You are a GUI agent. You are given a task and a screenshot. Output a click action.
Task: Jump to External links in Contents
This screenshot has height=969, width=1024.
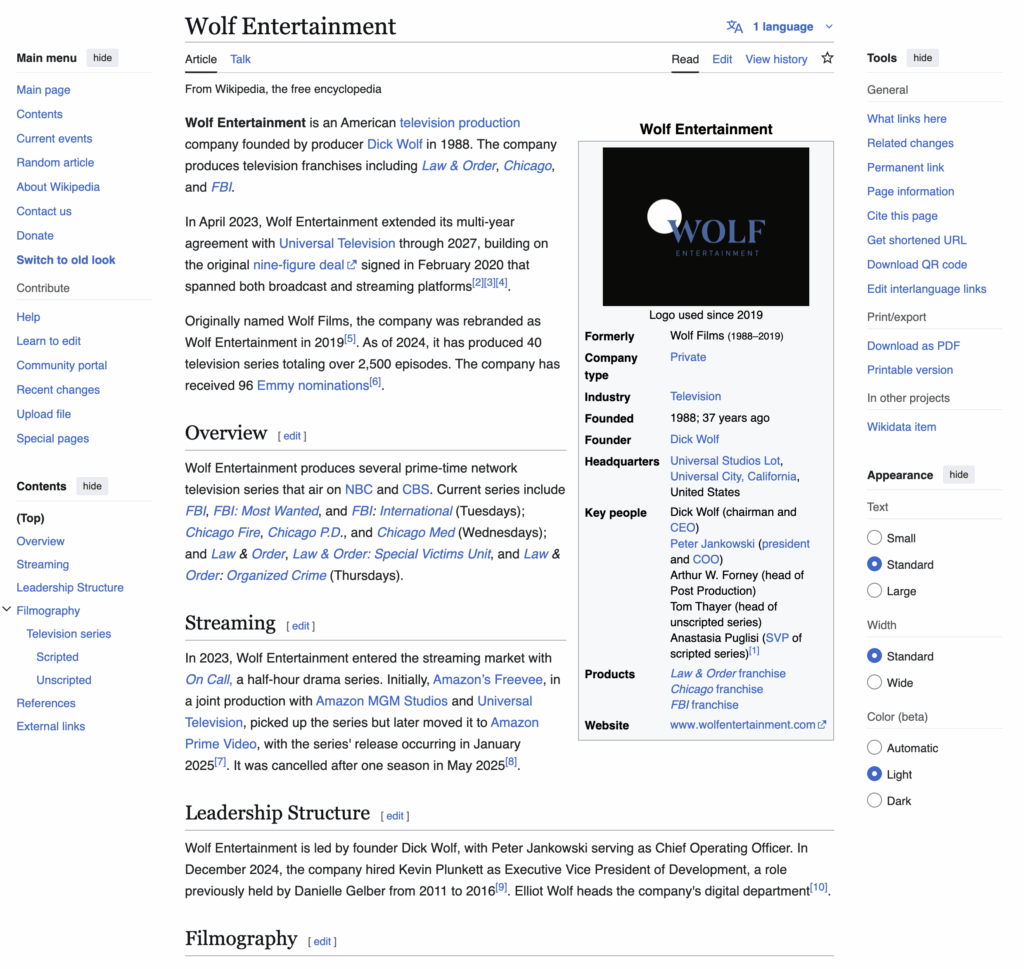point(50,726)
